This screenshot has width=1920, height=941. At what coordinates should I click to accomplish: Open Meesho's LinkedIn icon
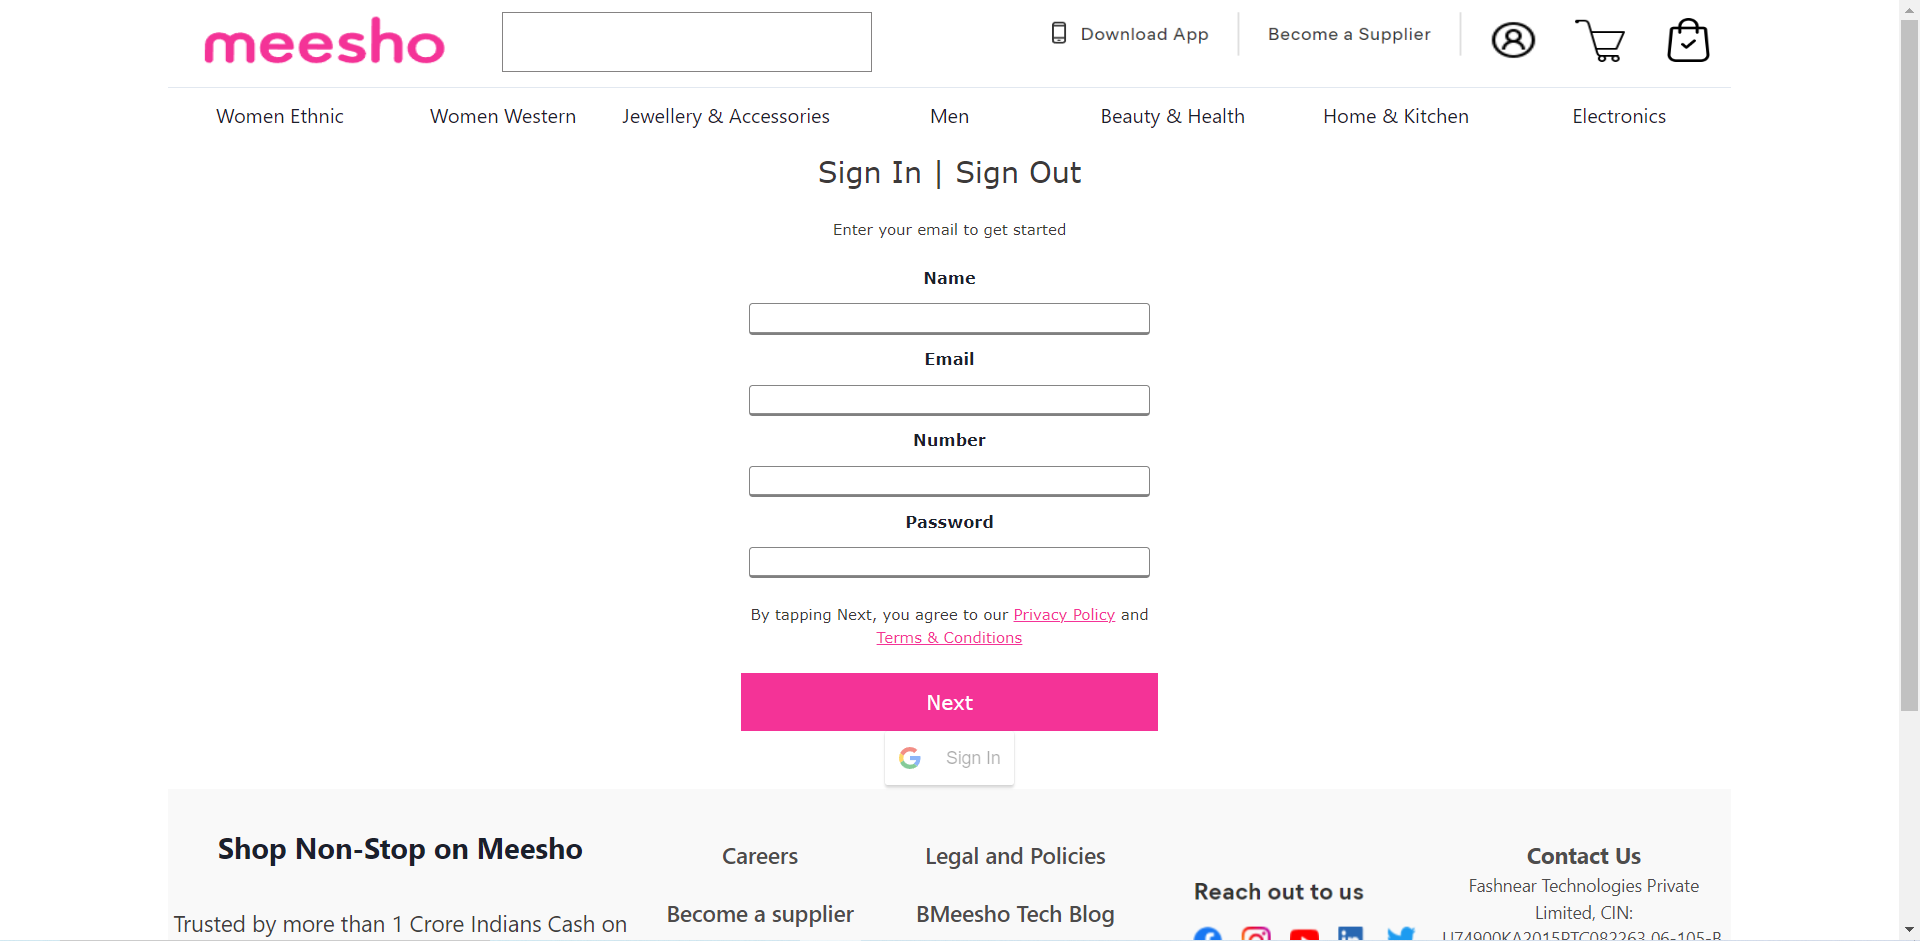pyautogui.click(x=1351, y=935)
